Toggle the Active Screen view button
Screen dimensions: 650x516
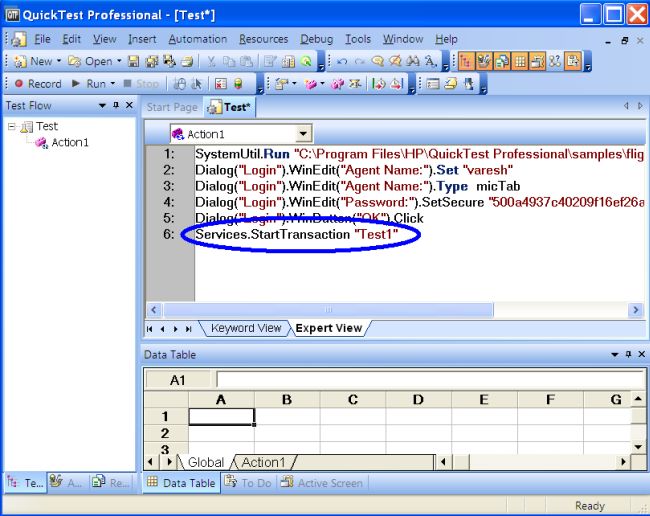click(537, 61)
